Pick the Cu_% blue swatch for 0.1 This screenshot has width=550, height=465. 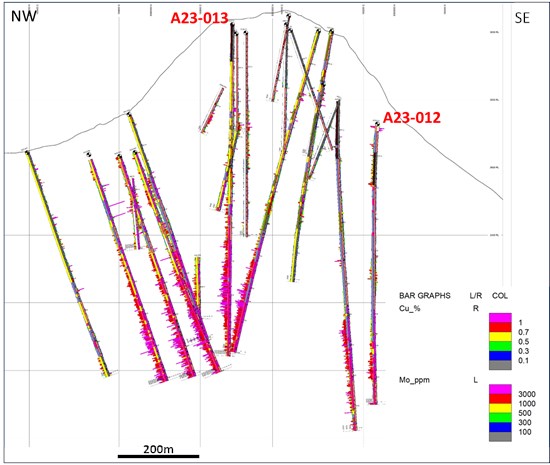500,356
